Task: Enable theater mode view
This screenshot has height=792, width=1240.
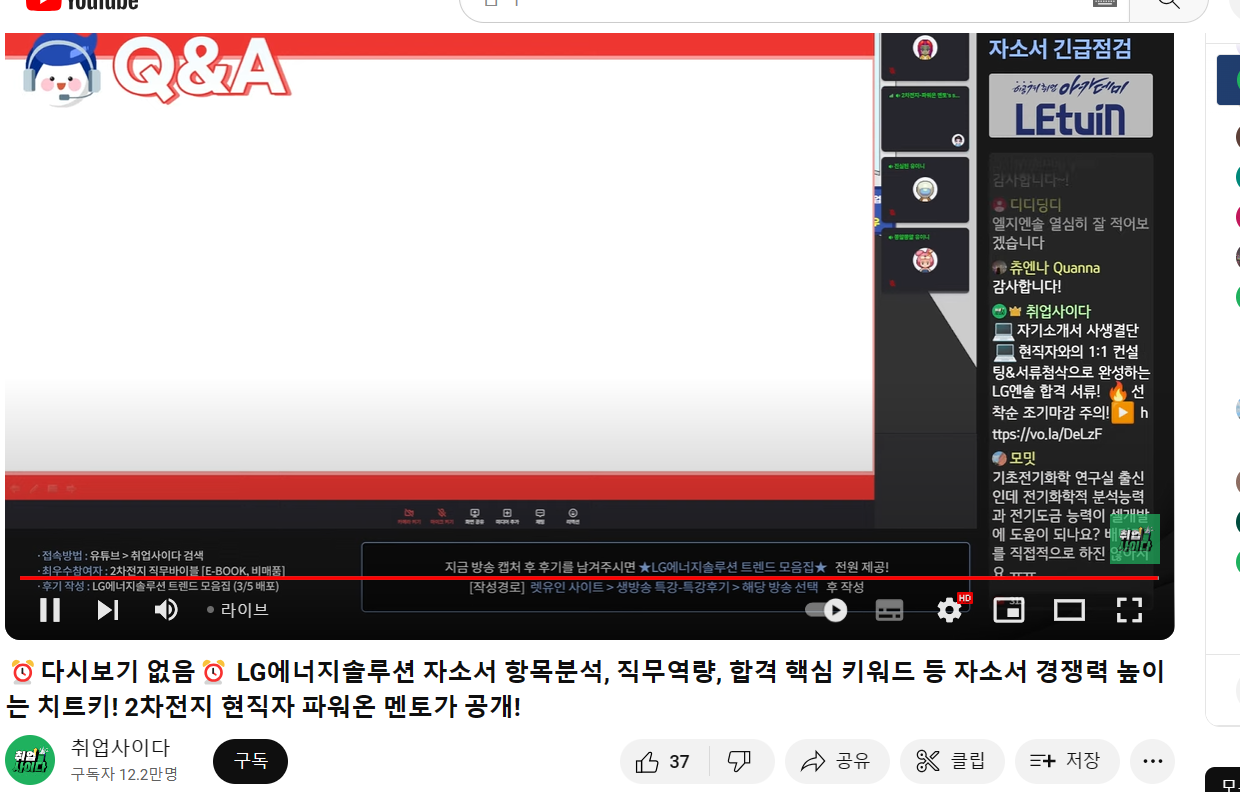Action: pos(1069,610)
